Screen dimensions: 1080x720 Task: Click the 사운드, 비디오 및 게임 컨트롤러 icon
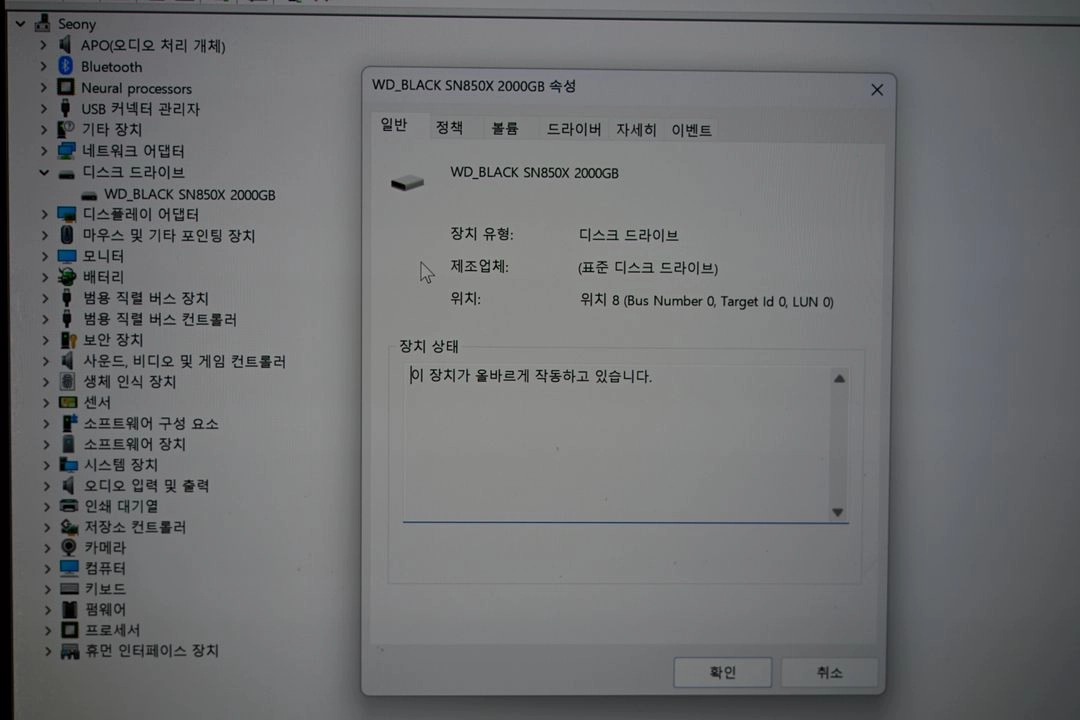click(68, 360)
